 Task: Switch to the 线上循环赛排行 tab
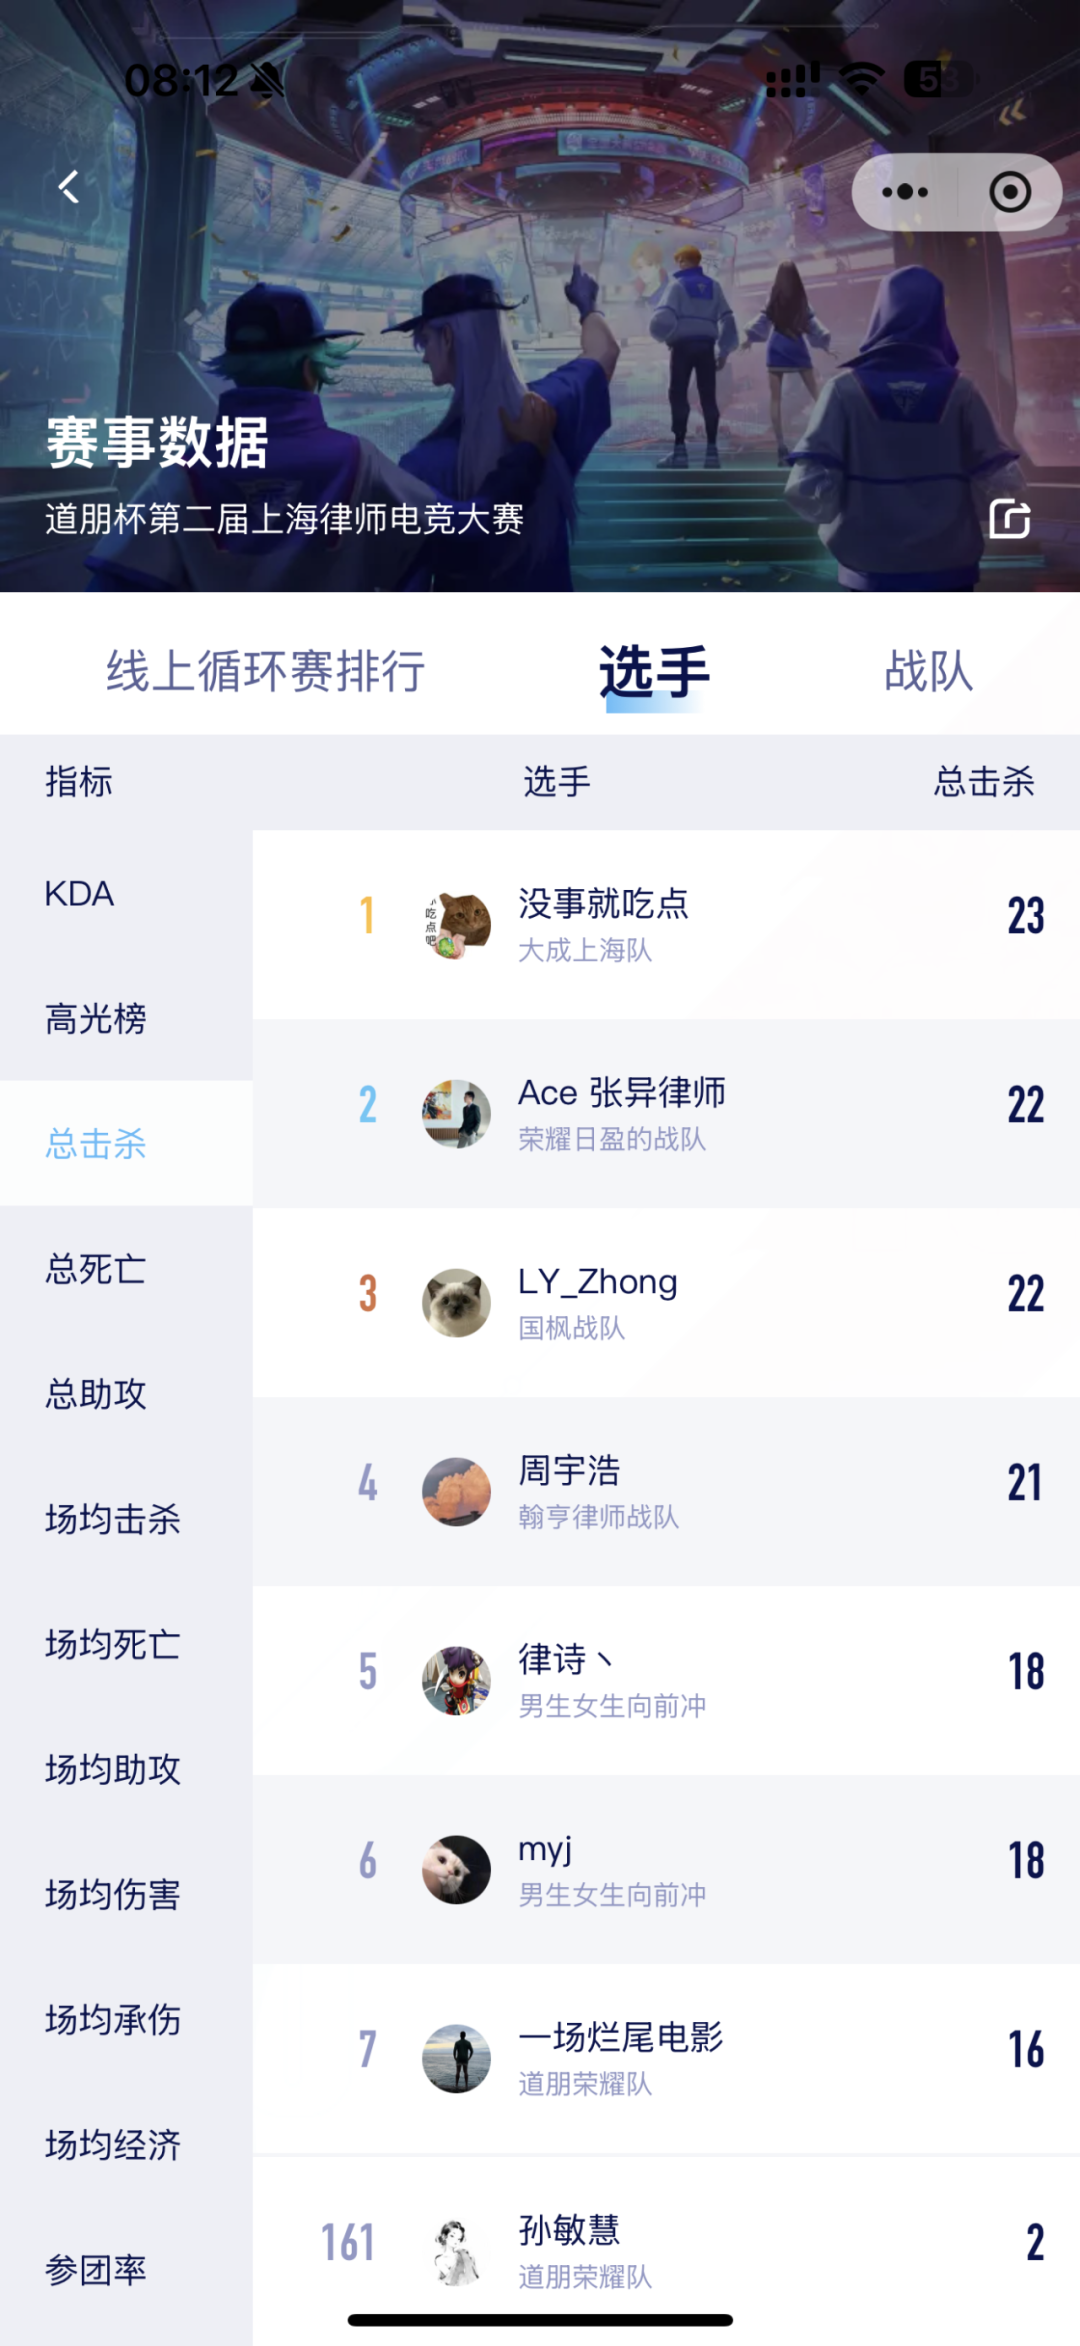[266, 671]
